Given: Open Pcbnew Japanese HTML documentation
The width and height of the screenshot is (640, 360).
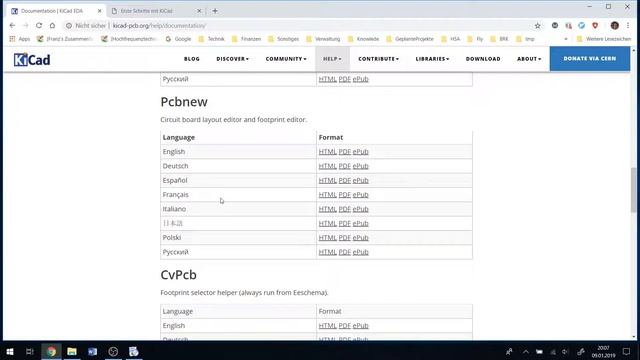Looking at the screenshot, I should click(327, 223).
